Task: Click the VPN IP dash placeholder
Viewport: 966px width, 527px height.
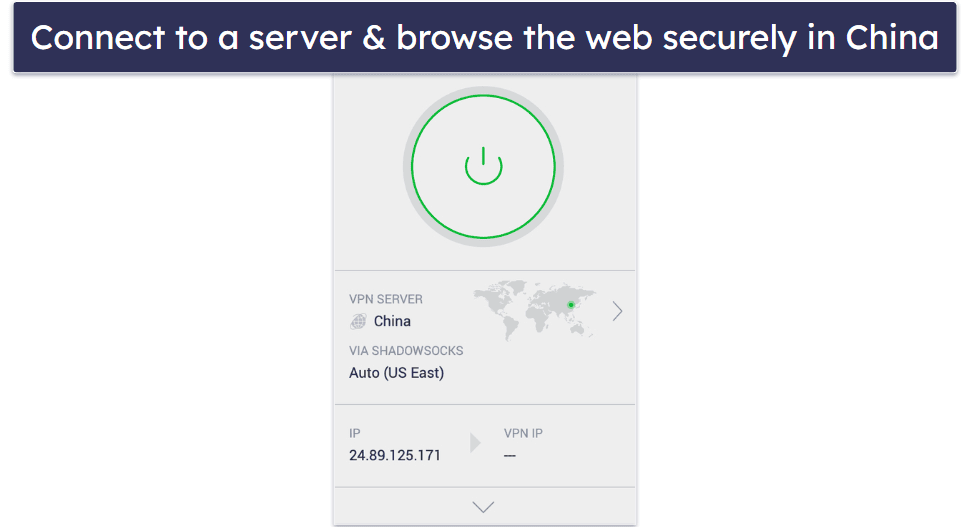Action: tap(509, 456)
